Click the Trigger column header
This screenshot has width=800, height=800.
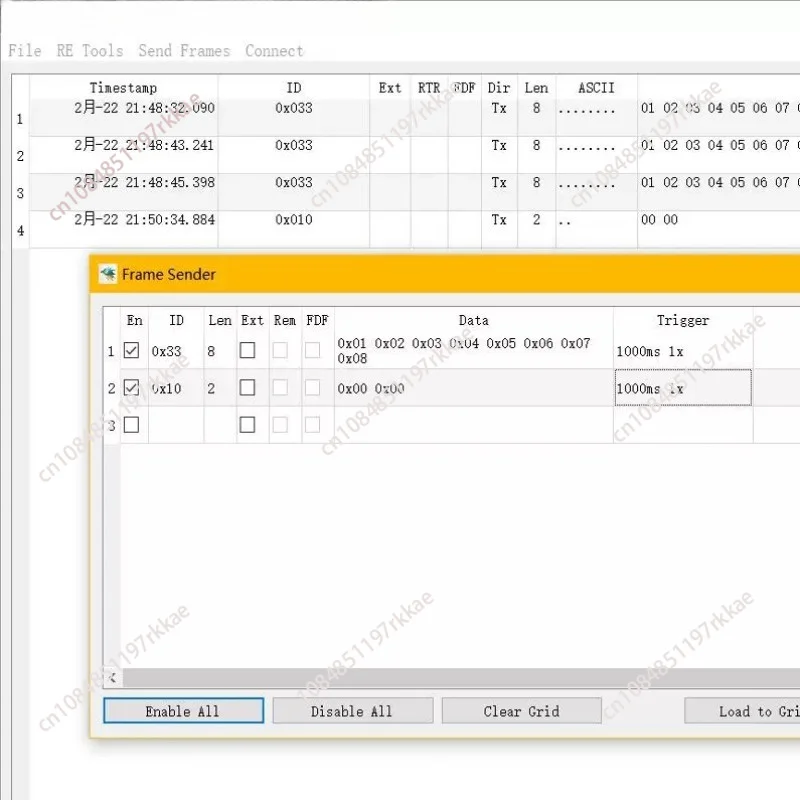tap(683, 320)
